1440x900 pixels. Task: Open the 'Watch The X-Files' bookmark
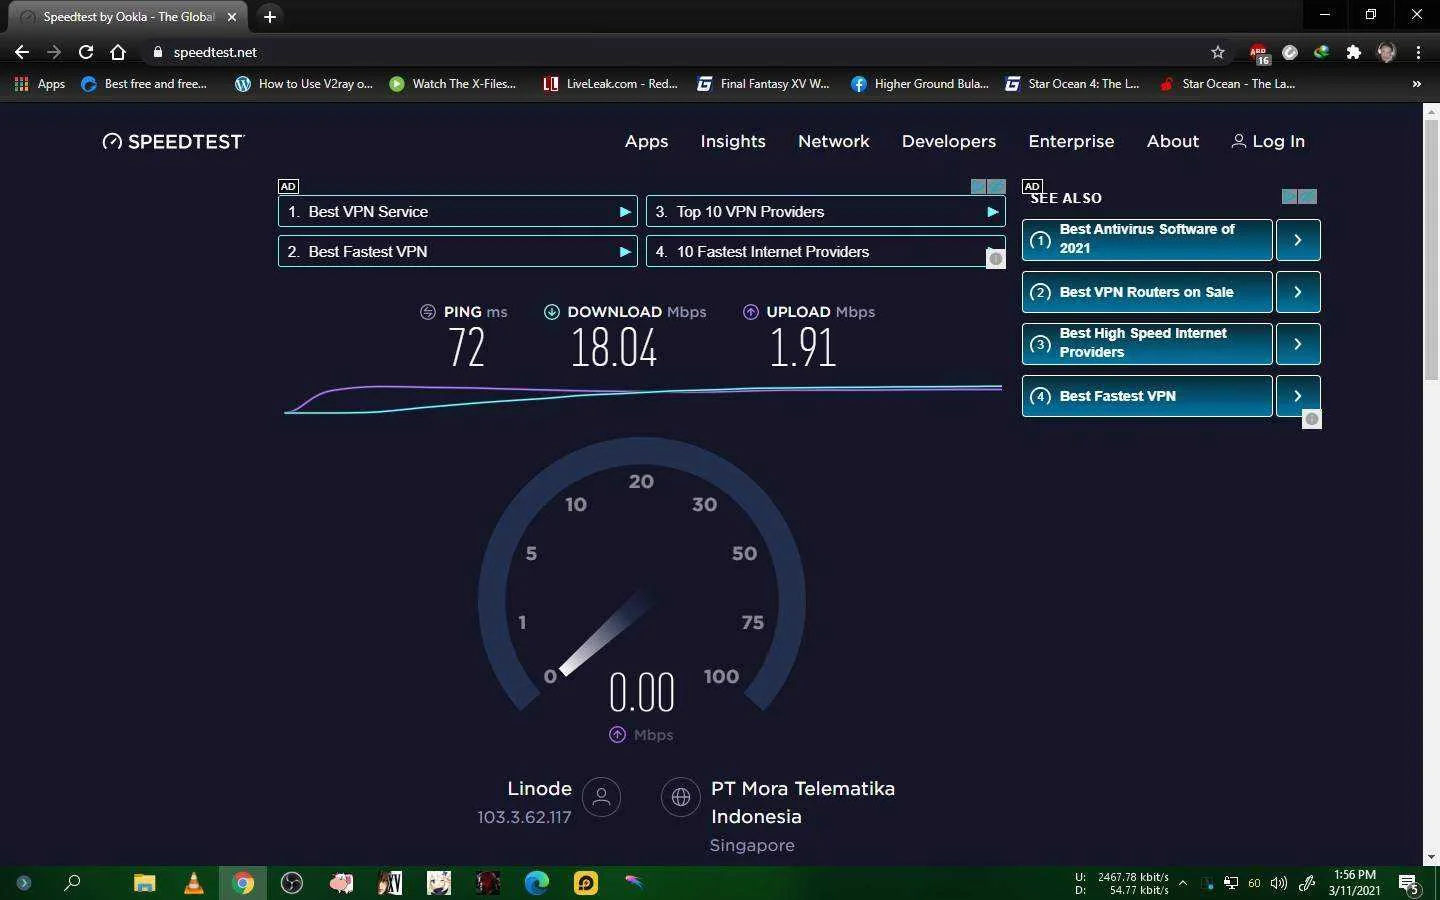(x=453, y=84)
